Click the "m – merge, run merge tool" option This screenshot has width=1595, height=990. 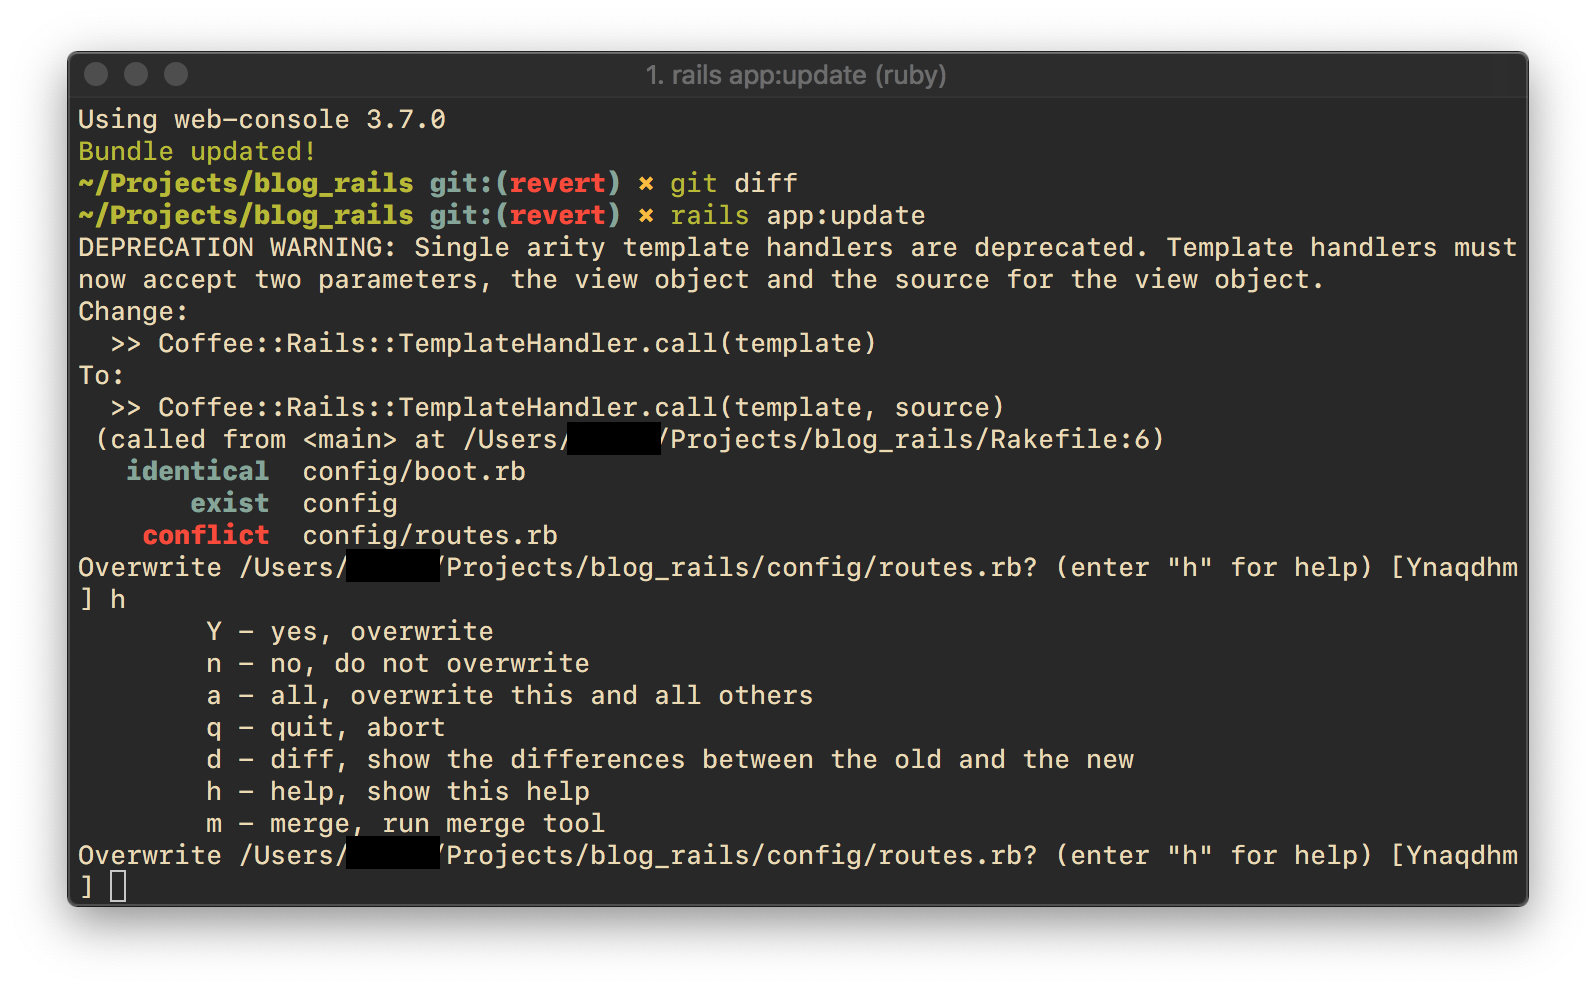pyautogui.click(x=406, y=823)
